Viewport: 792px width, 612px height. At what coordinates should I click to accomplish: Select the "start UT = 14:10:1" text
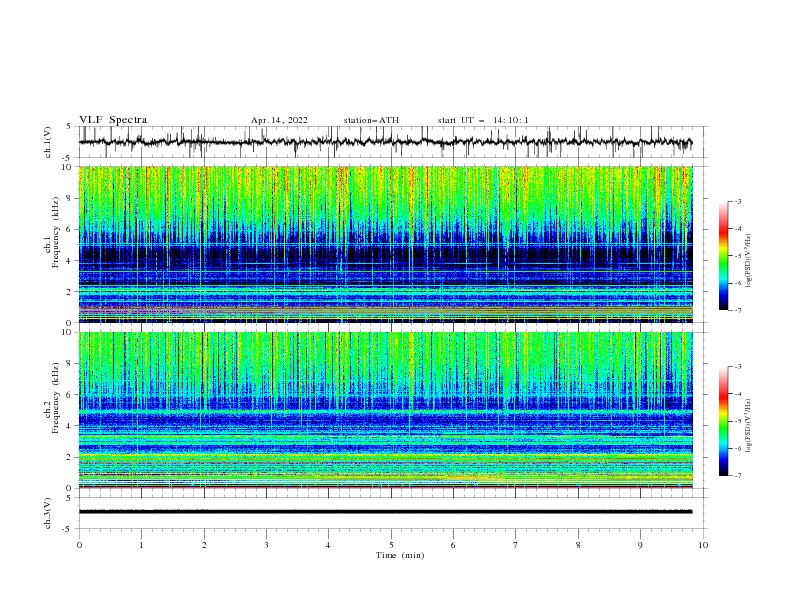[x=483, y=120]
